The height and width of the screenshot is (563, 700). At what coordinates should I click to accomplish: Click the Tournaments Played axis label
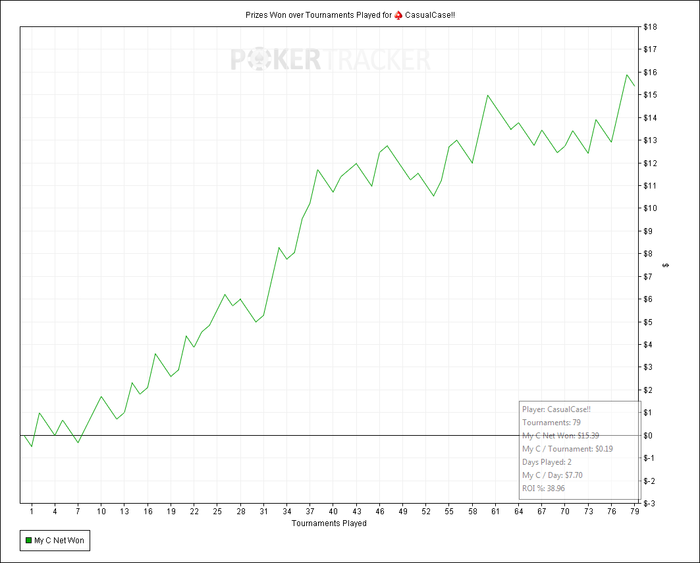329,523
